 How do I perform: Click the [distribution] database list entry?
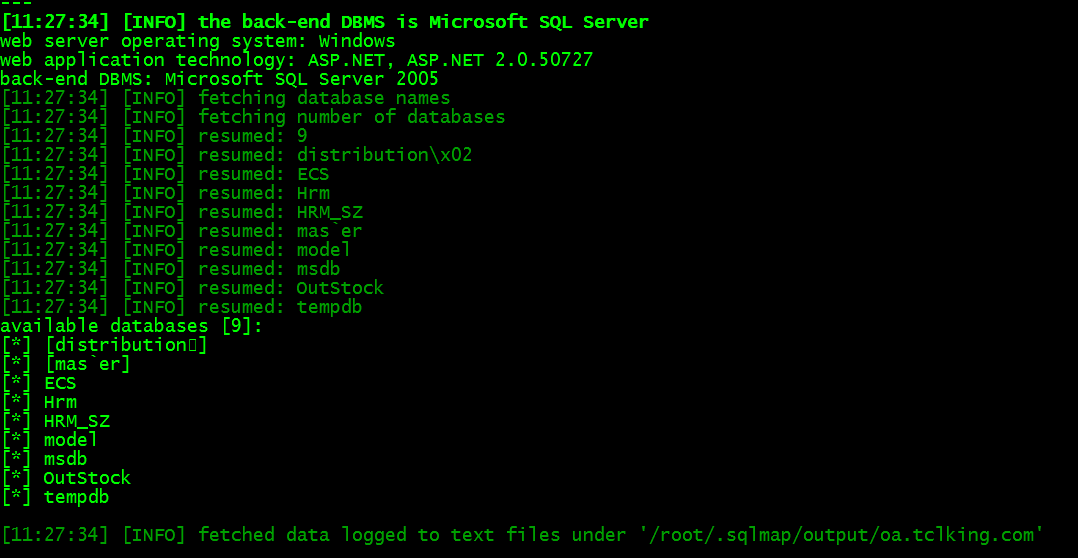pos(104,345)
